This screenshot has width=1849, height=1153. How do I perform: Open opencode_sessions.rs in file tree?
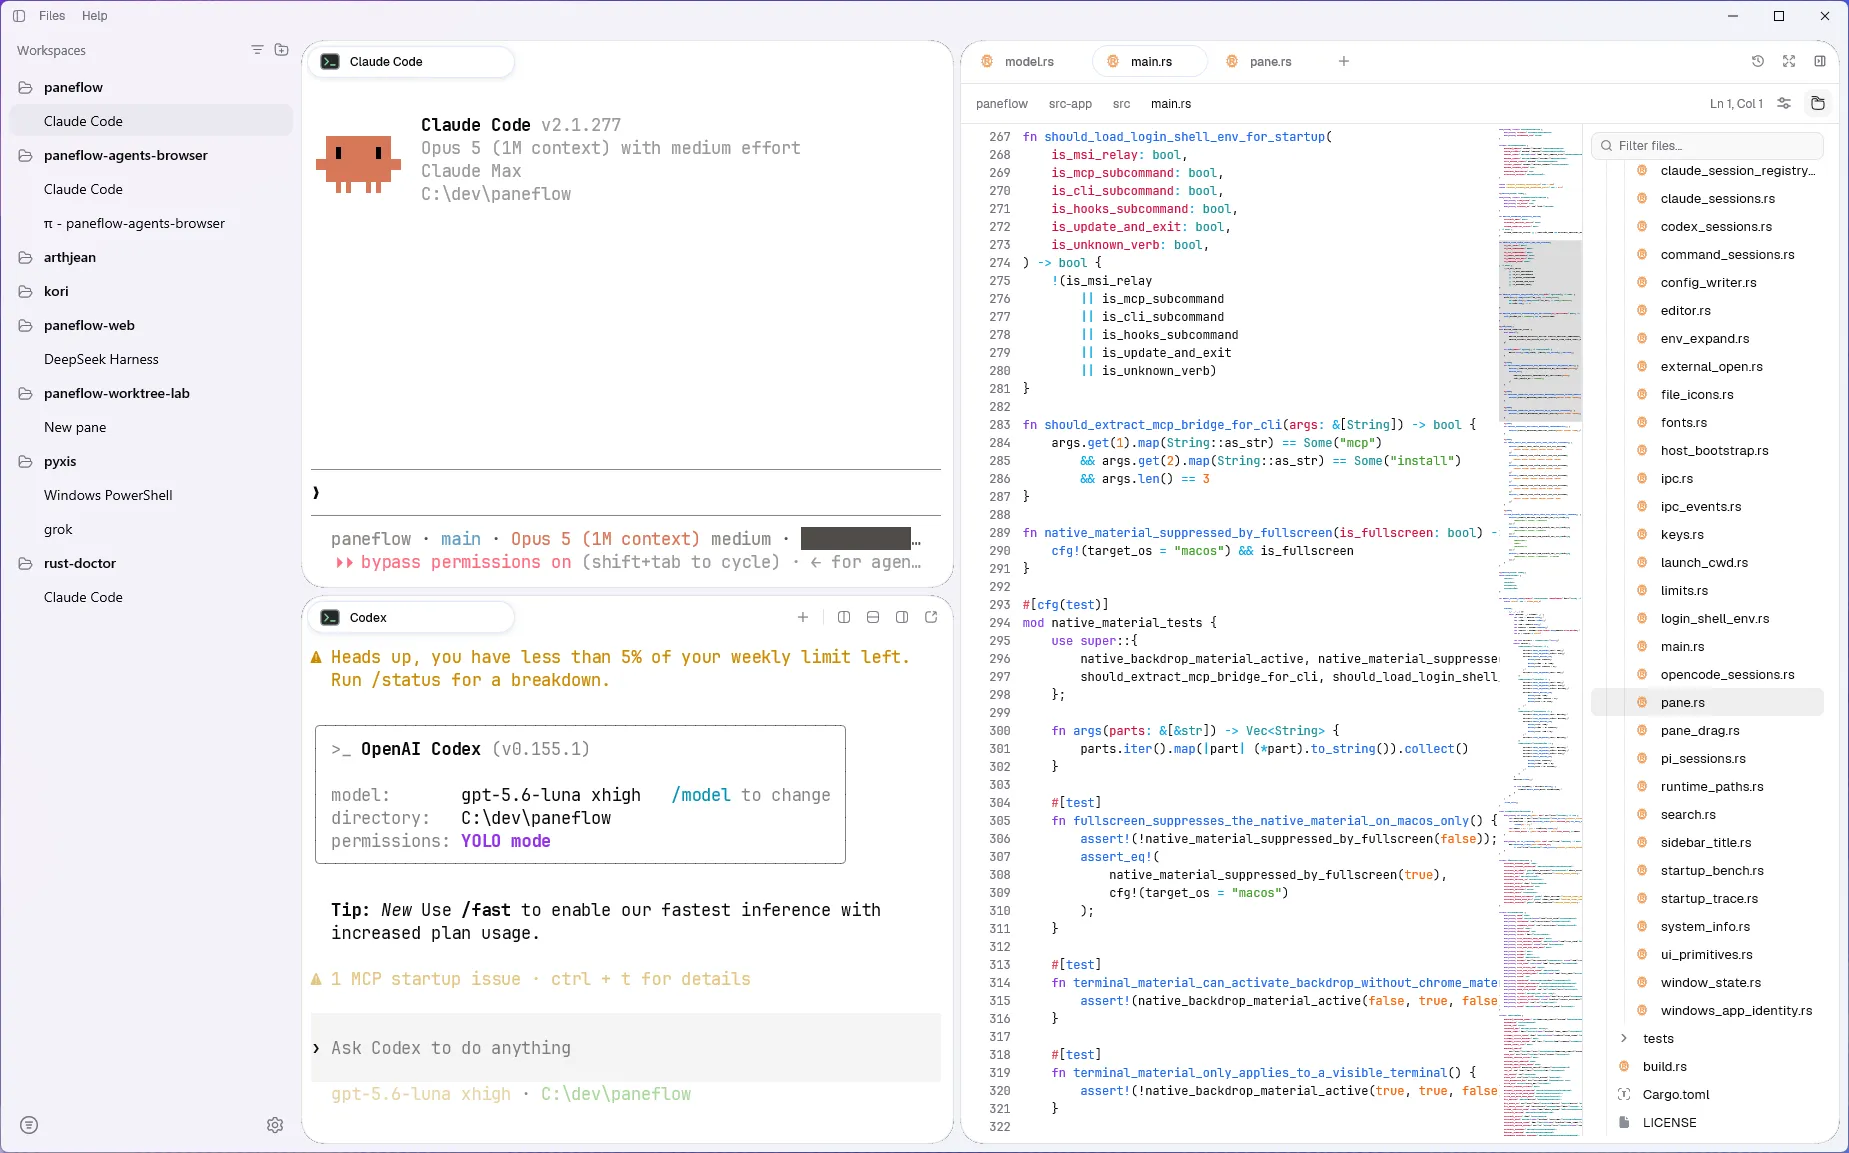[x=1727, y=674]
